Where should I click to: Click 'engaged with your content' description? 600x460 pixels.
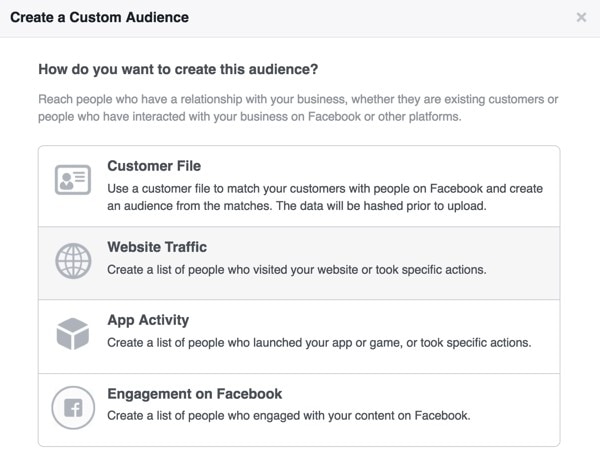(288, 415)
